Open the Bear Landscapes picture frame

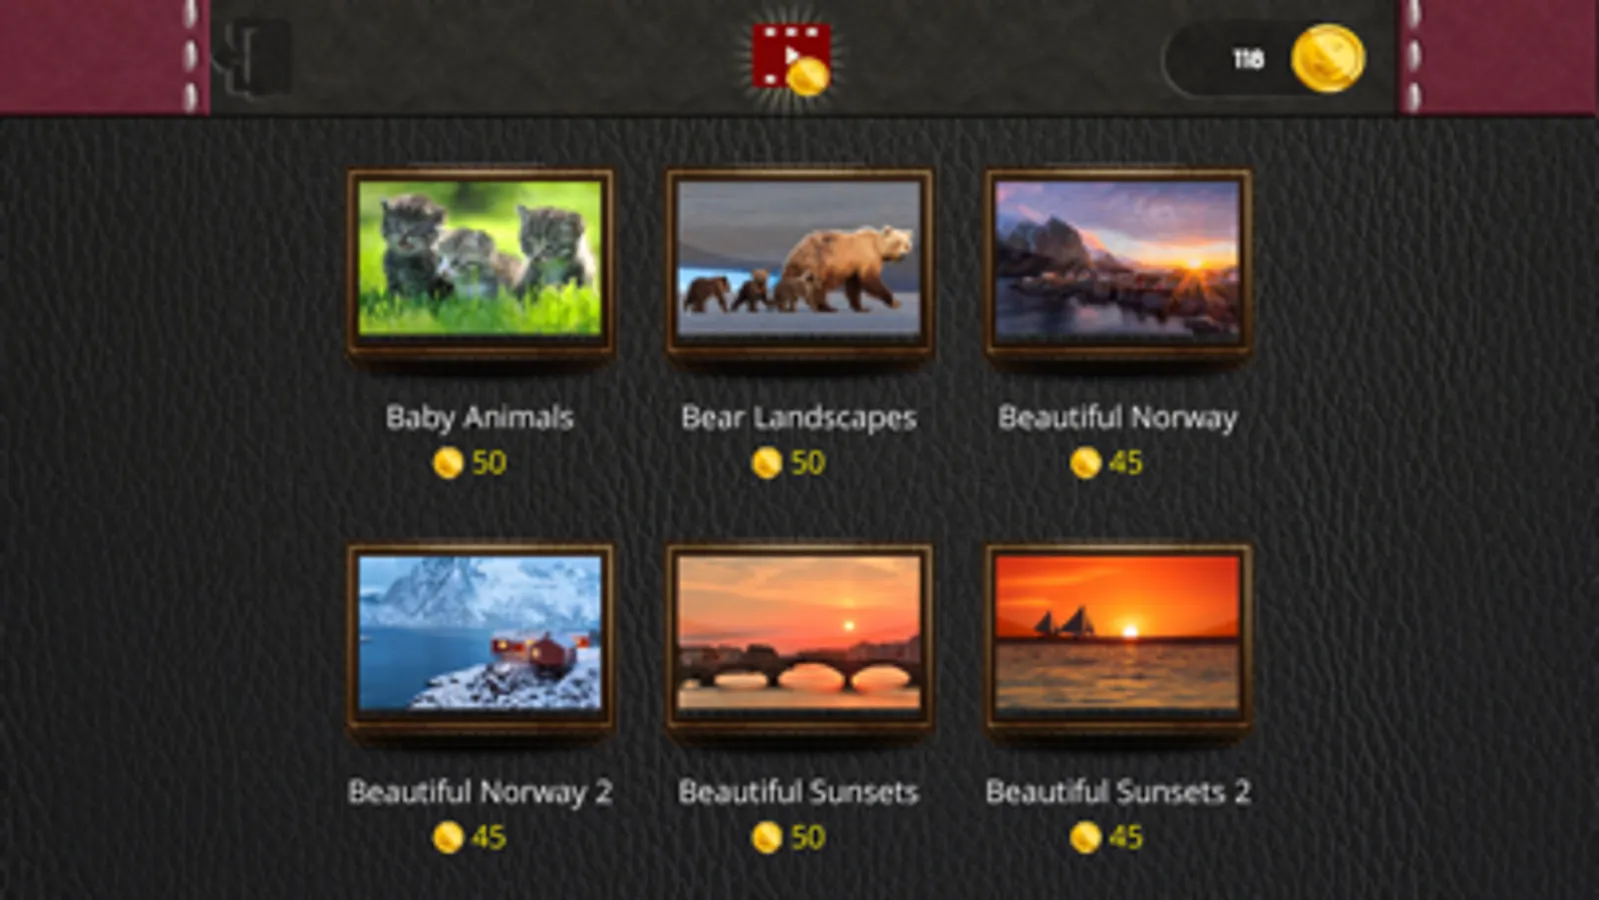point(800,262)
